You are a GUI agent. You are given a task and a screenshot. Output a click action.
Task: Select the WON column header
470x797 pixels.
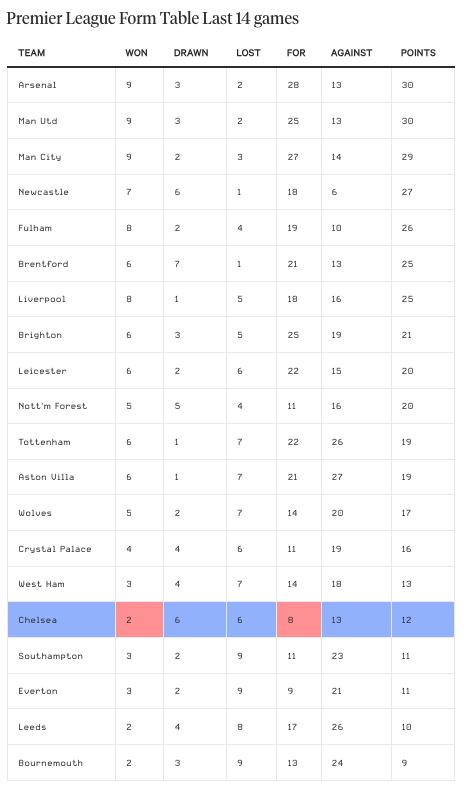pos(136,53)
